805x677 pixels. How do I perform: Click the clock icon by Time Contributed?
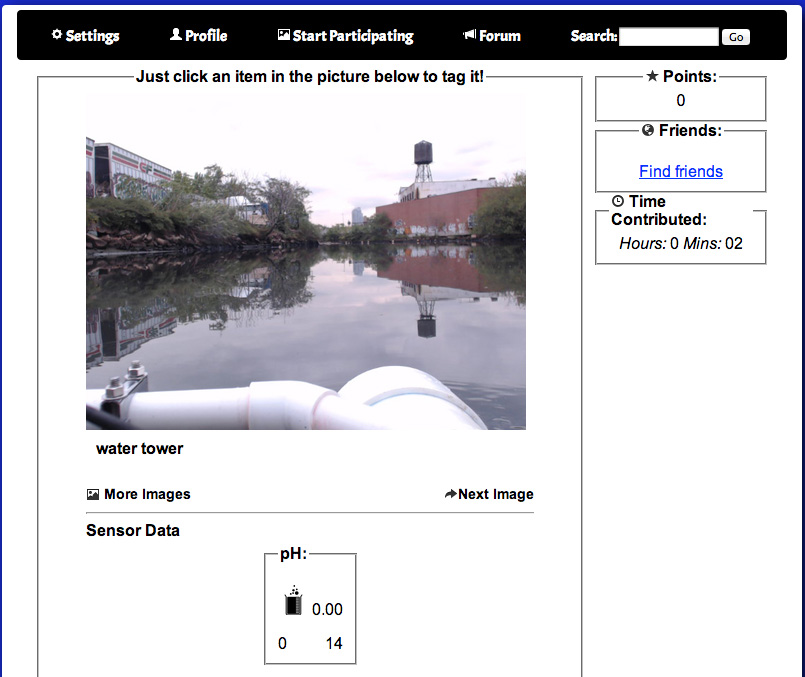point(618,201)
